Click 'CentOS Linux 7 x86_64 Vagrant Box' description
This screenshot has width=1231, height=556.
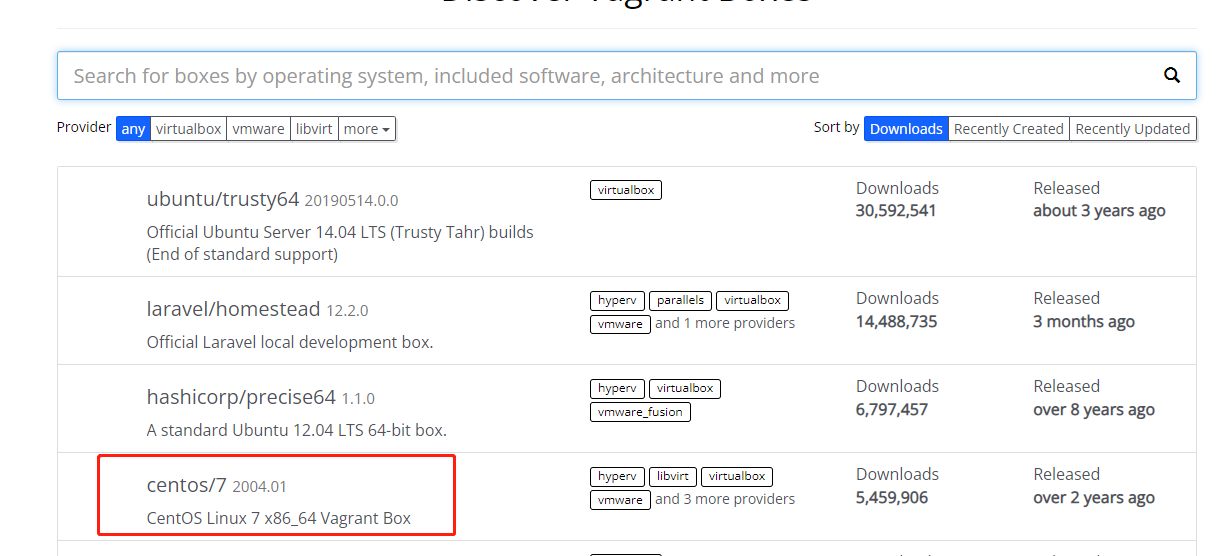pyautogui.click(x=279, y=518)
